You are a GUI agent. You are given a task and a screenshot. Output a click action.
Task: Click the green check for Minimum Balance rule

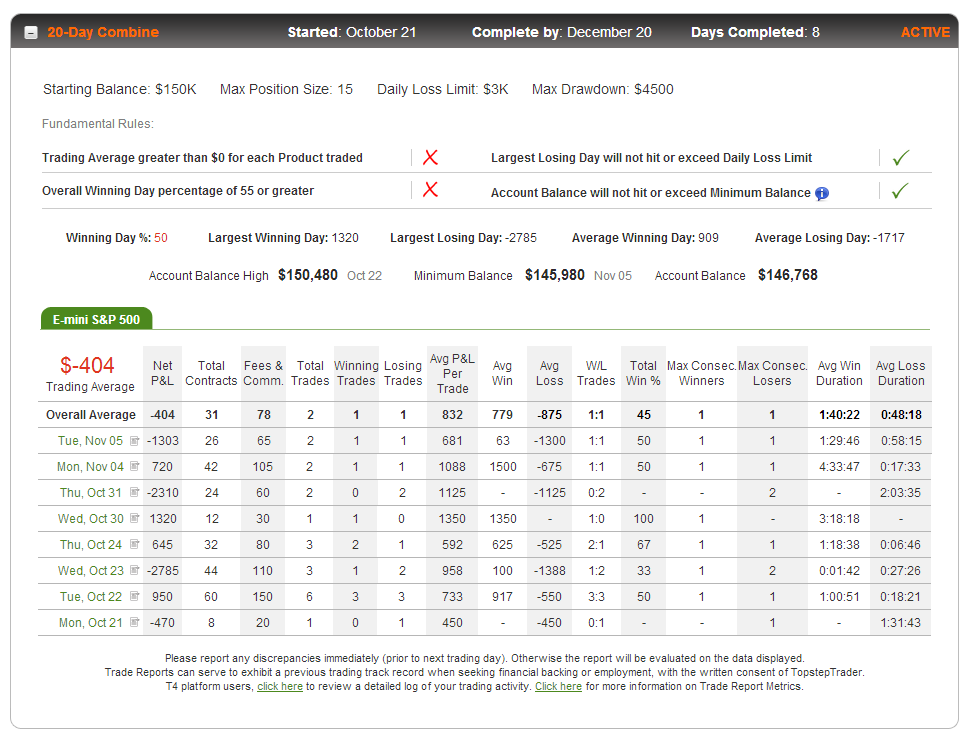coord(901,191)
